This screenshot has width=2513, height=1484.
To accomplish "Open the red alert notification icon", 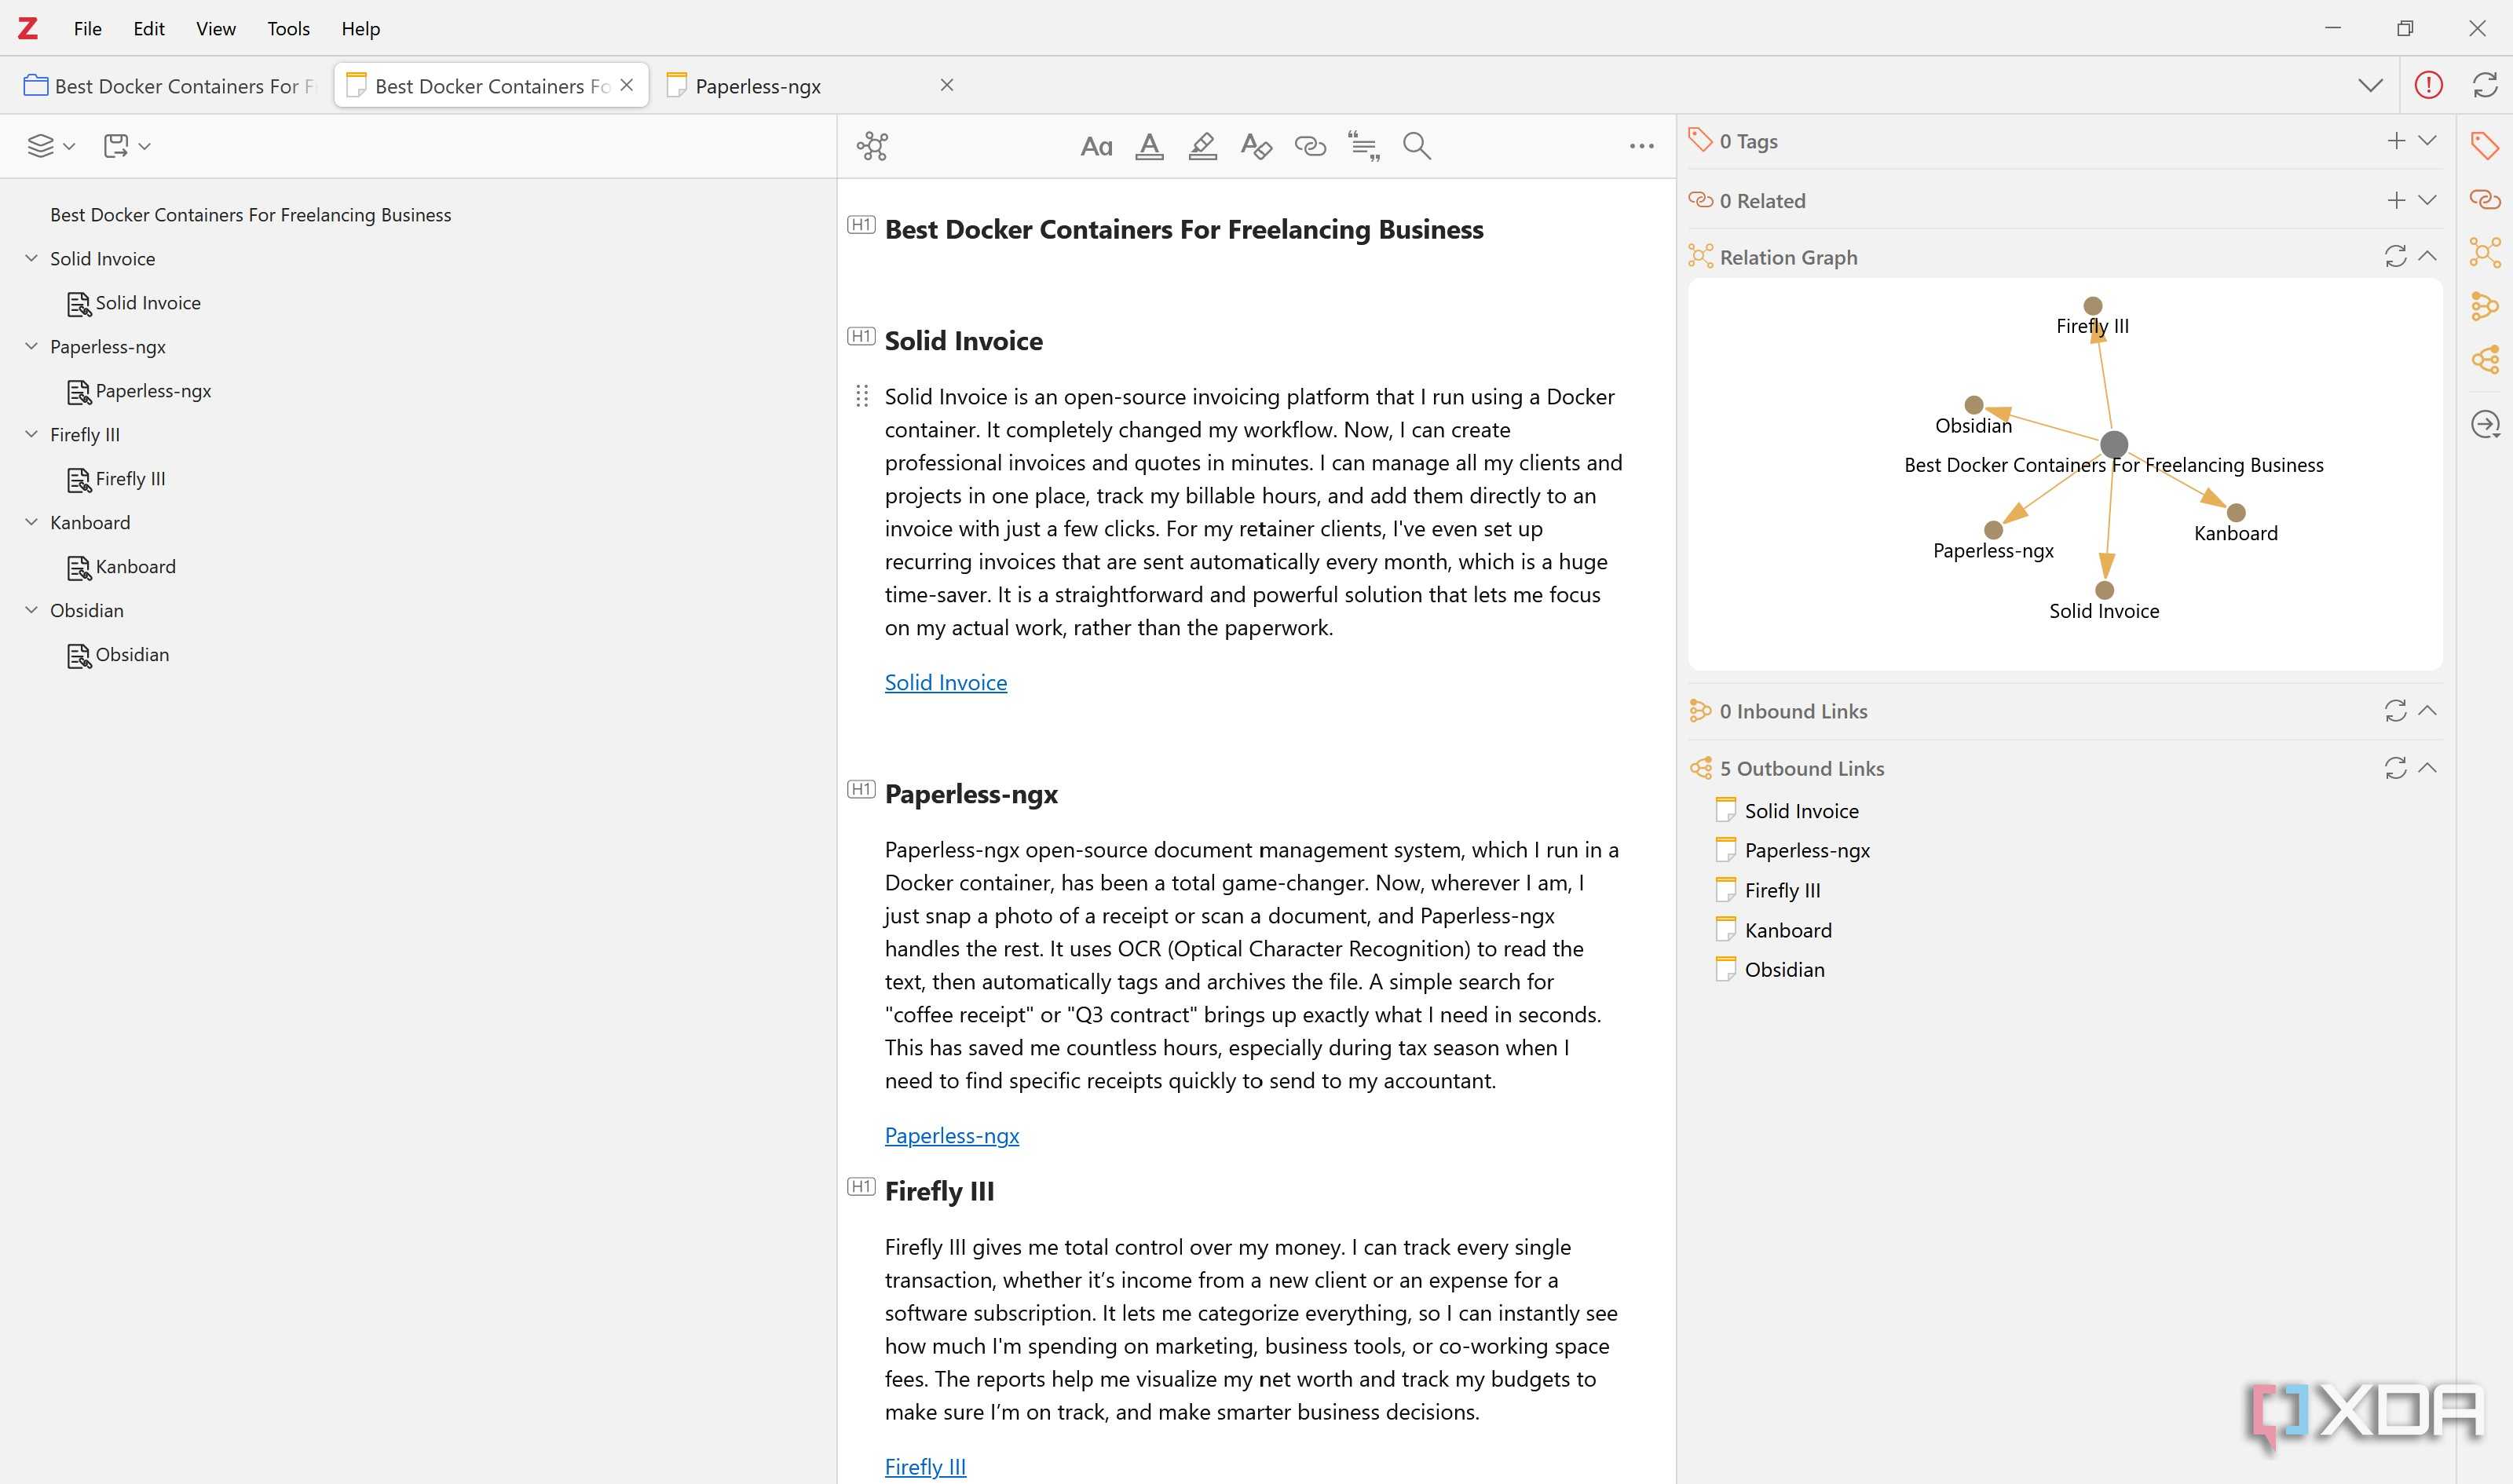I will (x=2428, y=85).
